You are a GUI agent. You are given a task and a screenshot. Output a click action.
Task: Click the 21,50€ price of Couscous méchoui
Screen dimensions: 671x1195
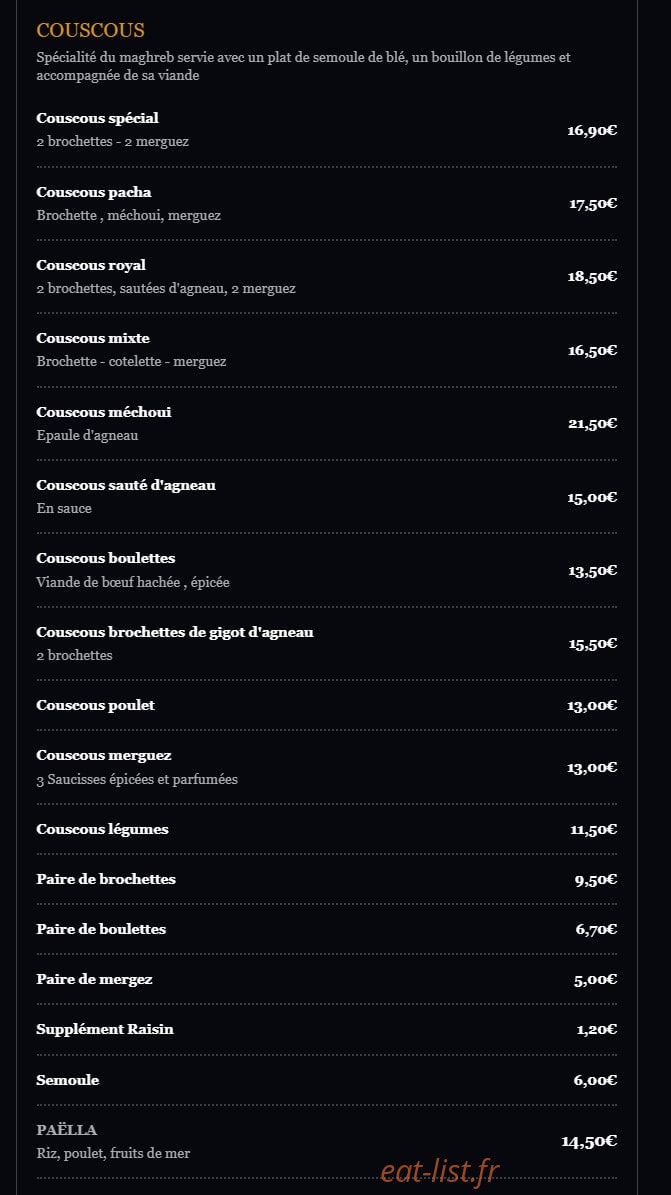(x=592, y=424)
